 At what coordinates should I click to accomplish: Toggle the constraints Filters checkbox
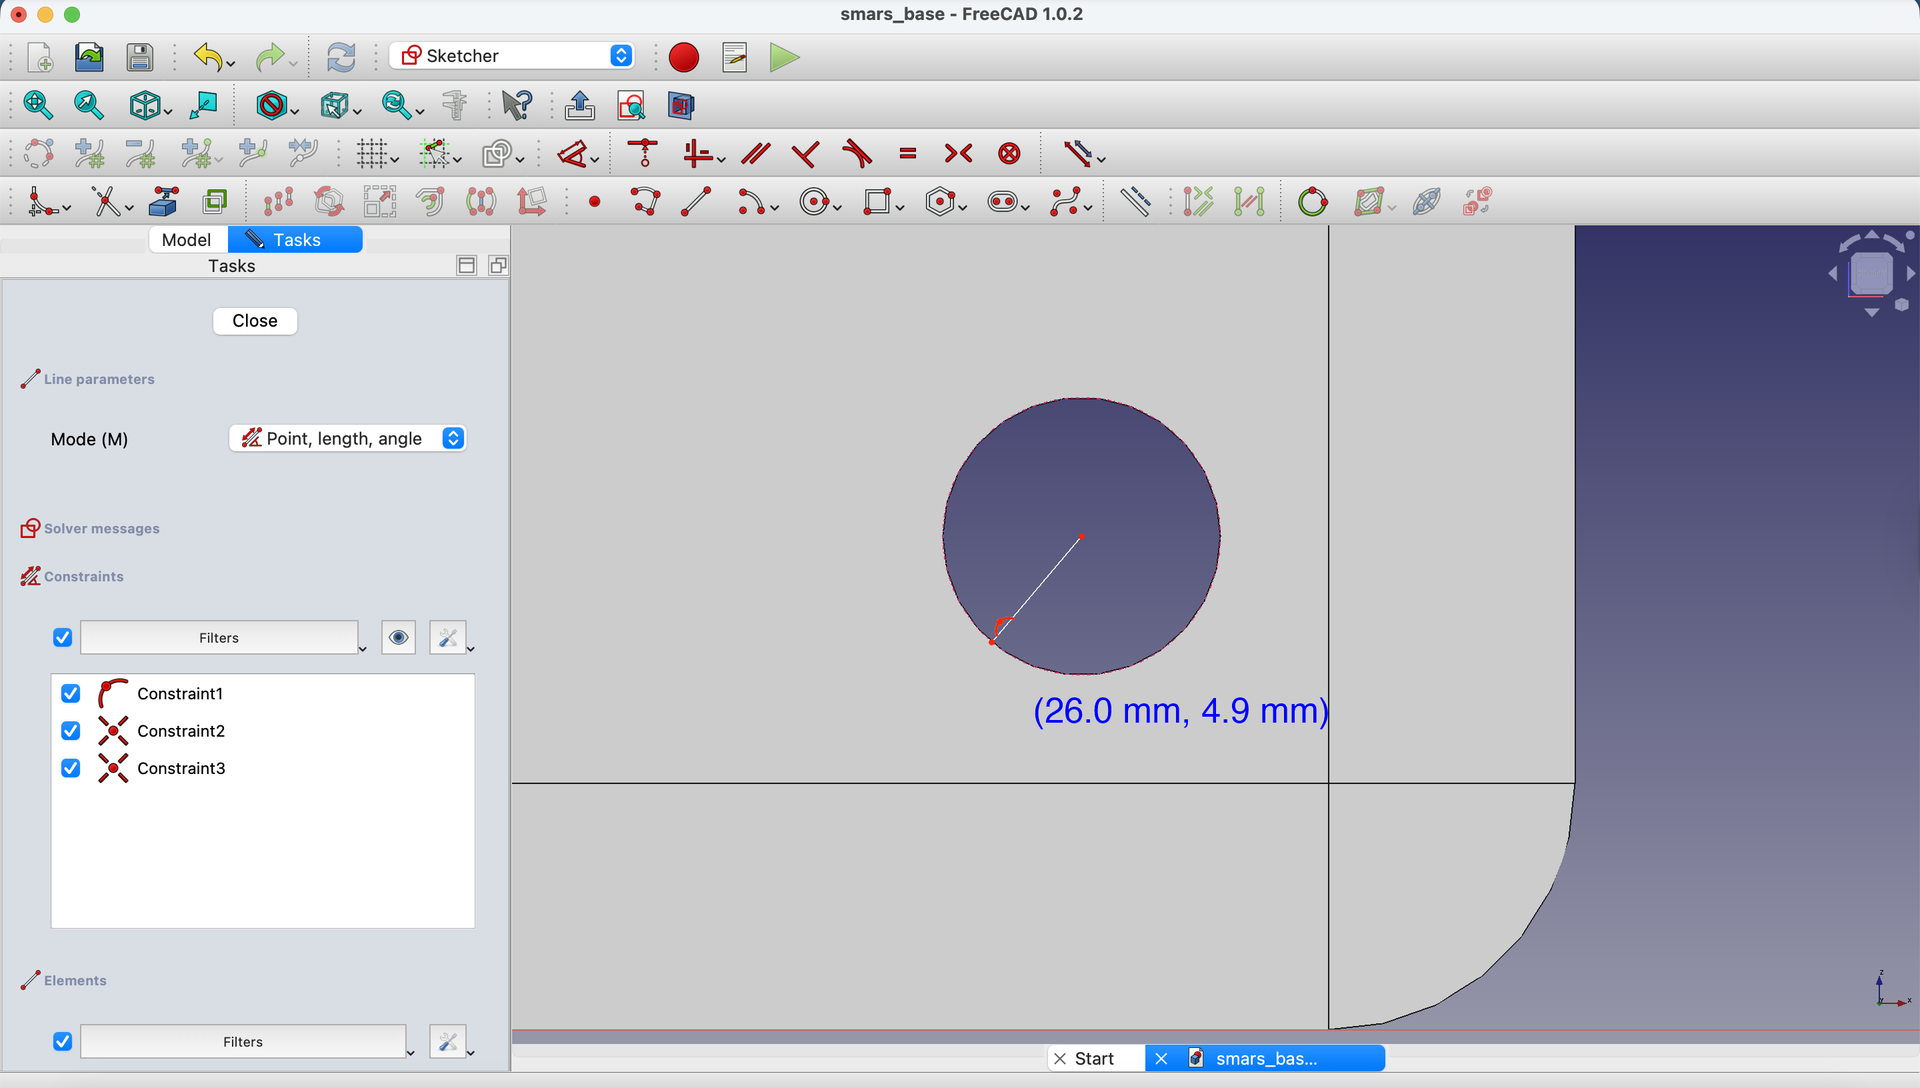pyautogui.click(x=62, y=637)
